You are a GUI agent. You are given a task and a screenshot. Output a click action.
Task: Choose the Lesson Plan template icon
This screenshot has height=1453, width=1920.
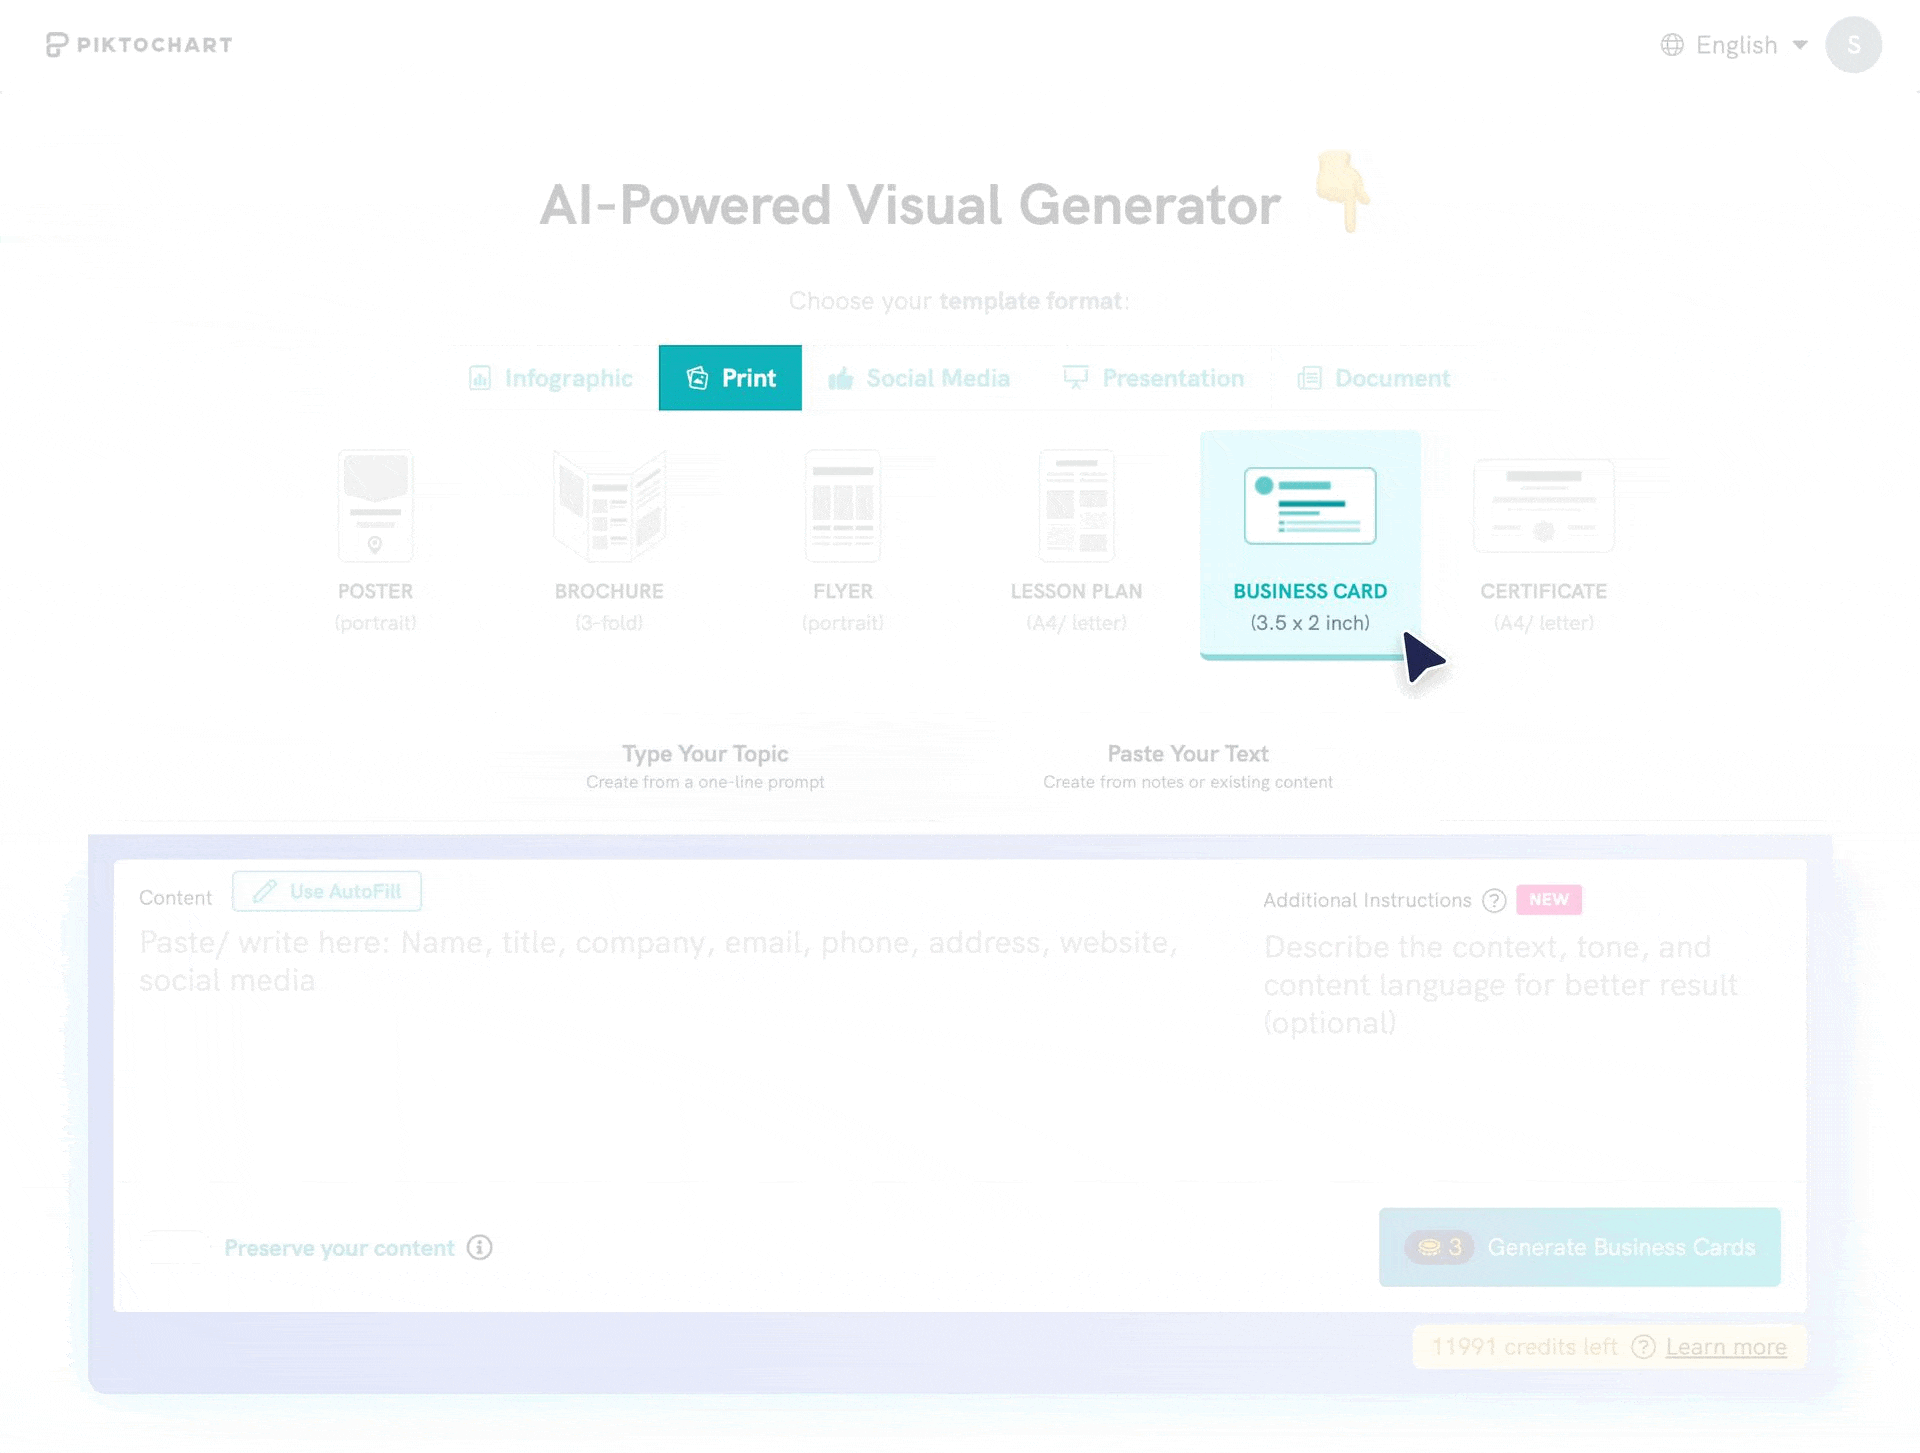pyautogui.click(x=1076, y=506)
